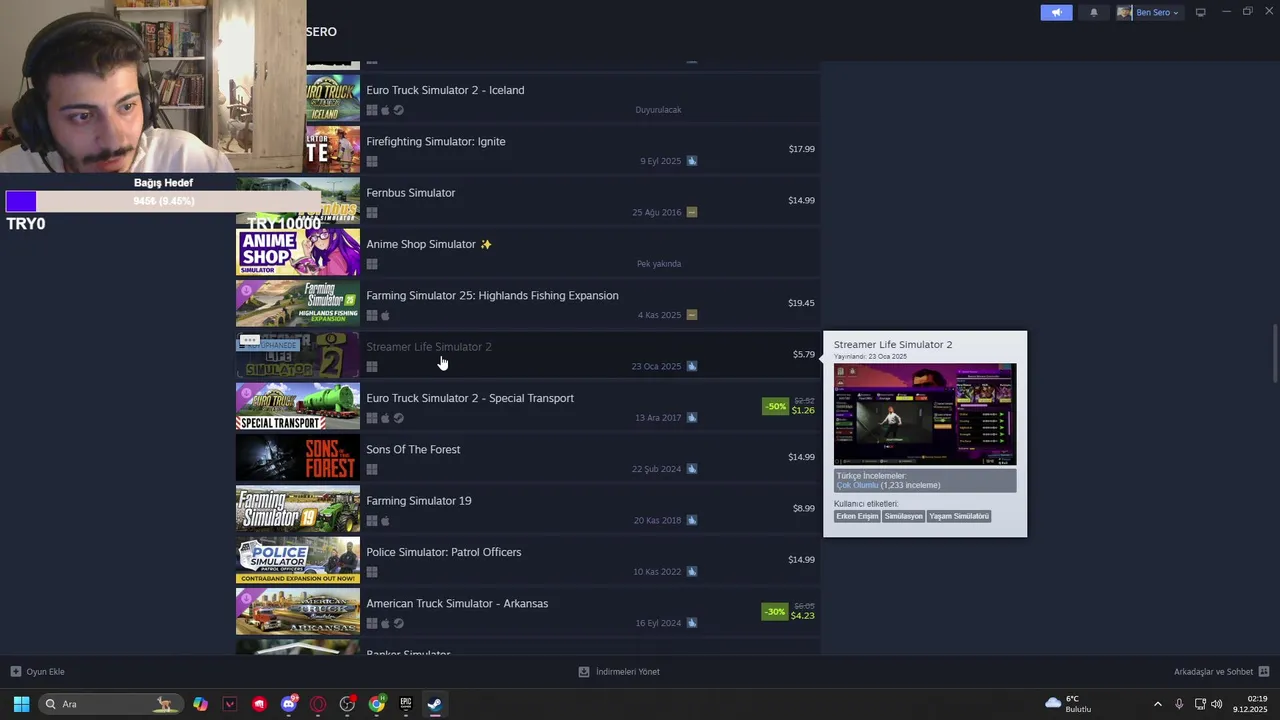Screen dimensions: 1280x720
Task: Click the friends chat icon
Action: tap(1263, 672)
